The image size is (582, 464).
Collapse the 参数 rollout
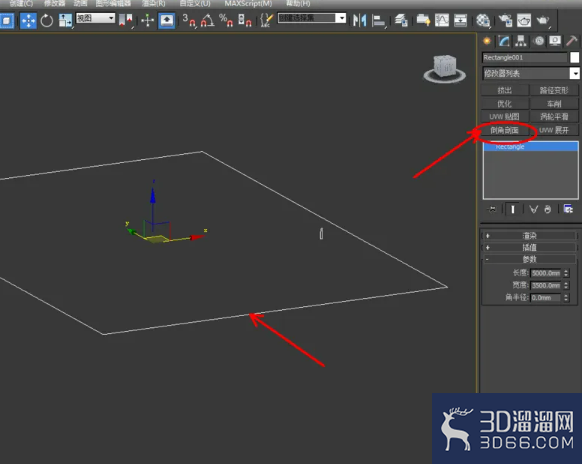click(x=529, y=259)
